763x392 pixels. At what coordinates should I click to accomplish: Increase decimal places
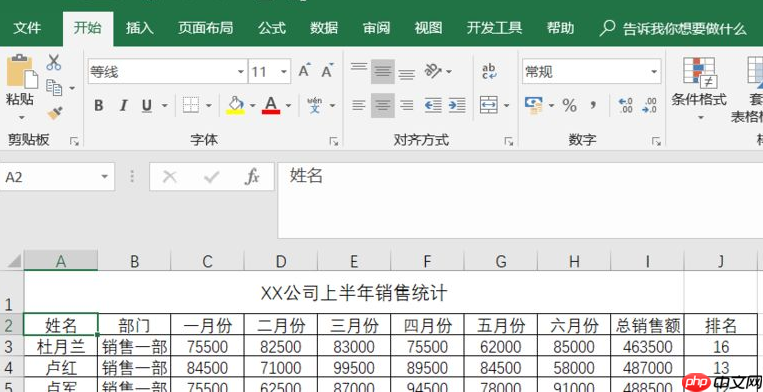click(x=625, y=105)
